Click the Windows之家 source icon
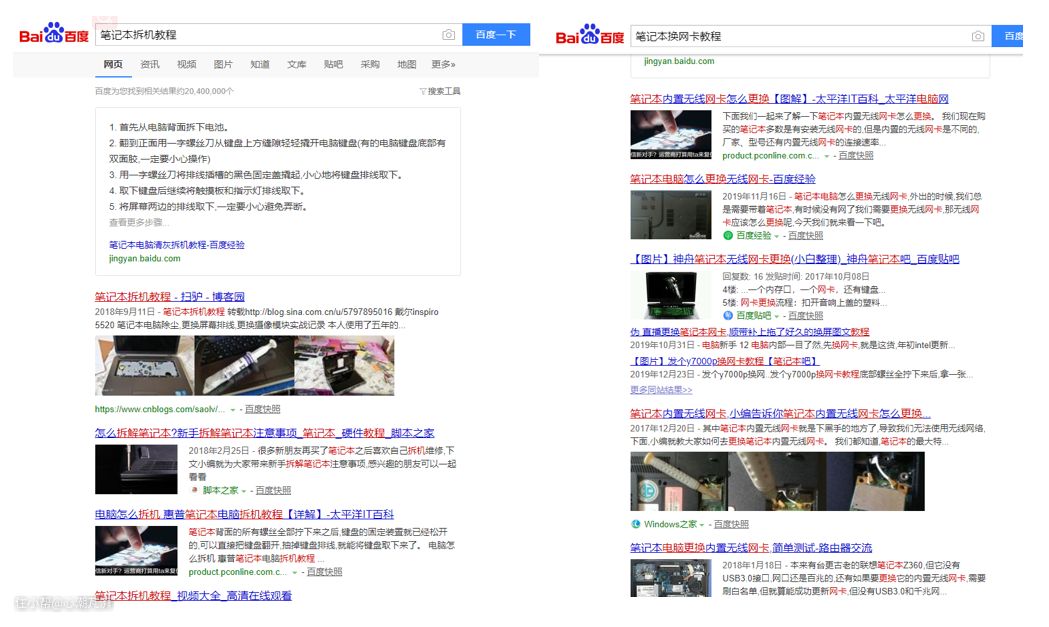This screenshot has width=1049, height=627. [x=636, y=524]
